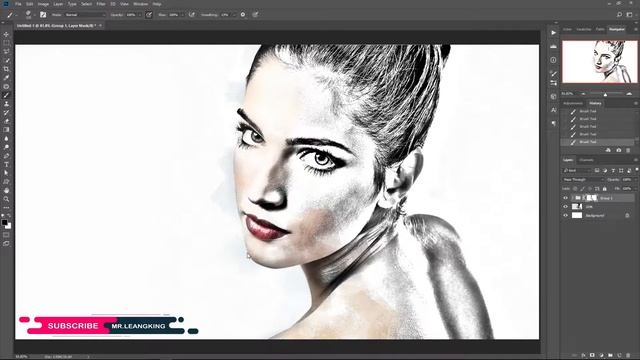Delete the current history state

tap(628, 150)
